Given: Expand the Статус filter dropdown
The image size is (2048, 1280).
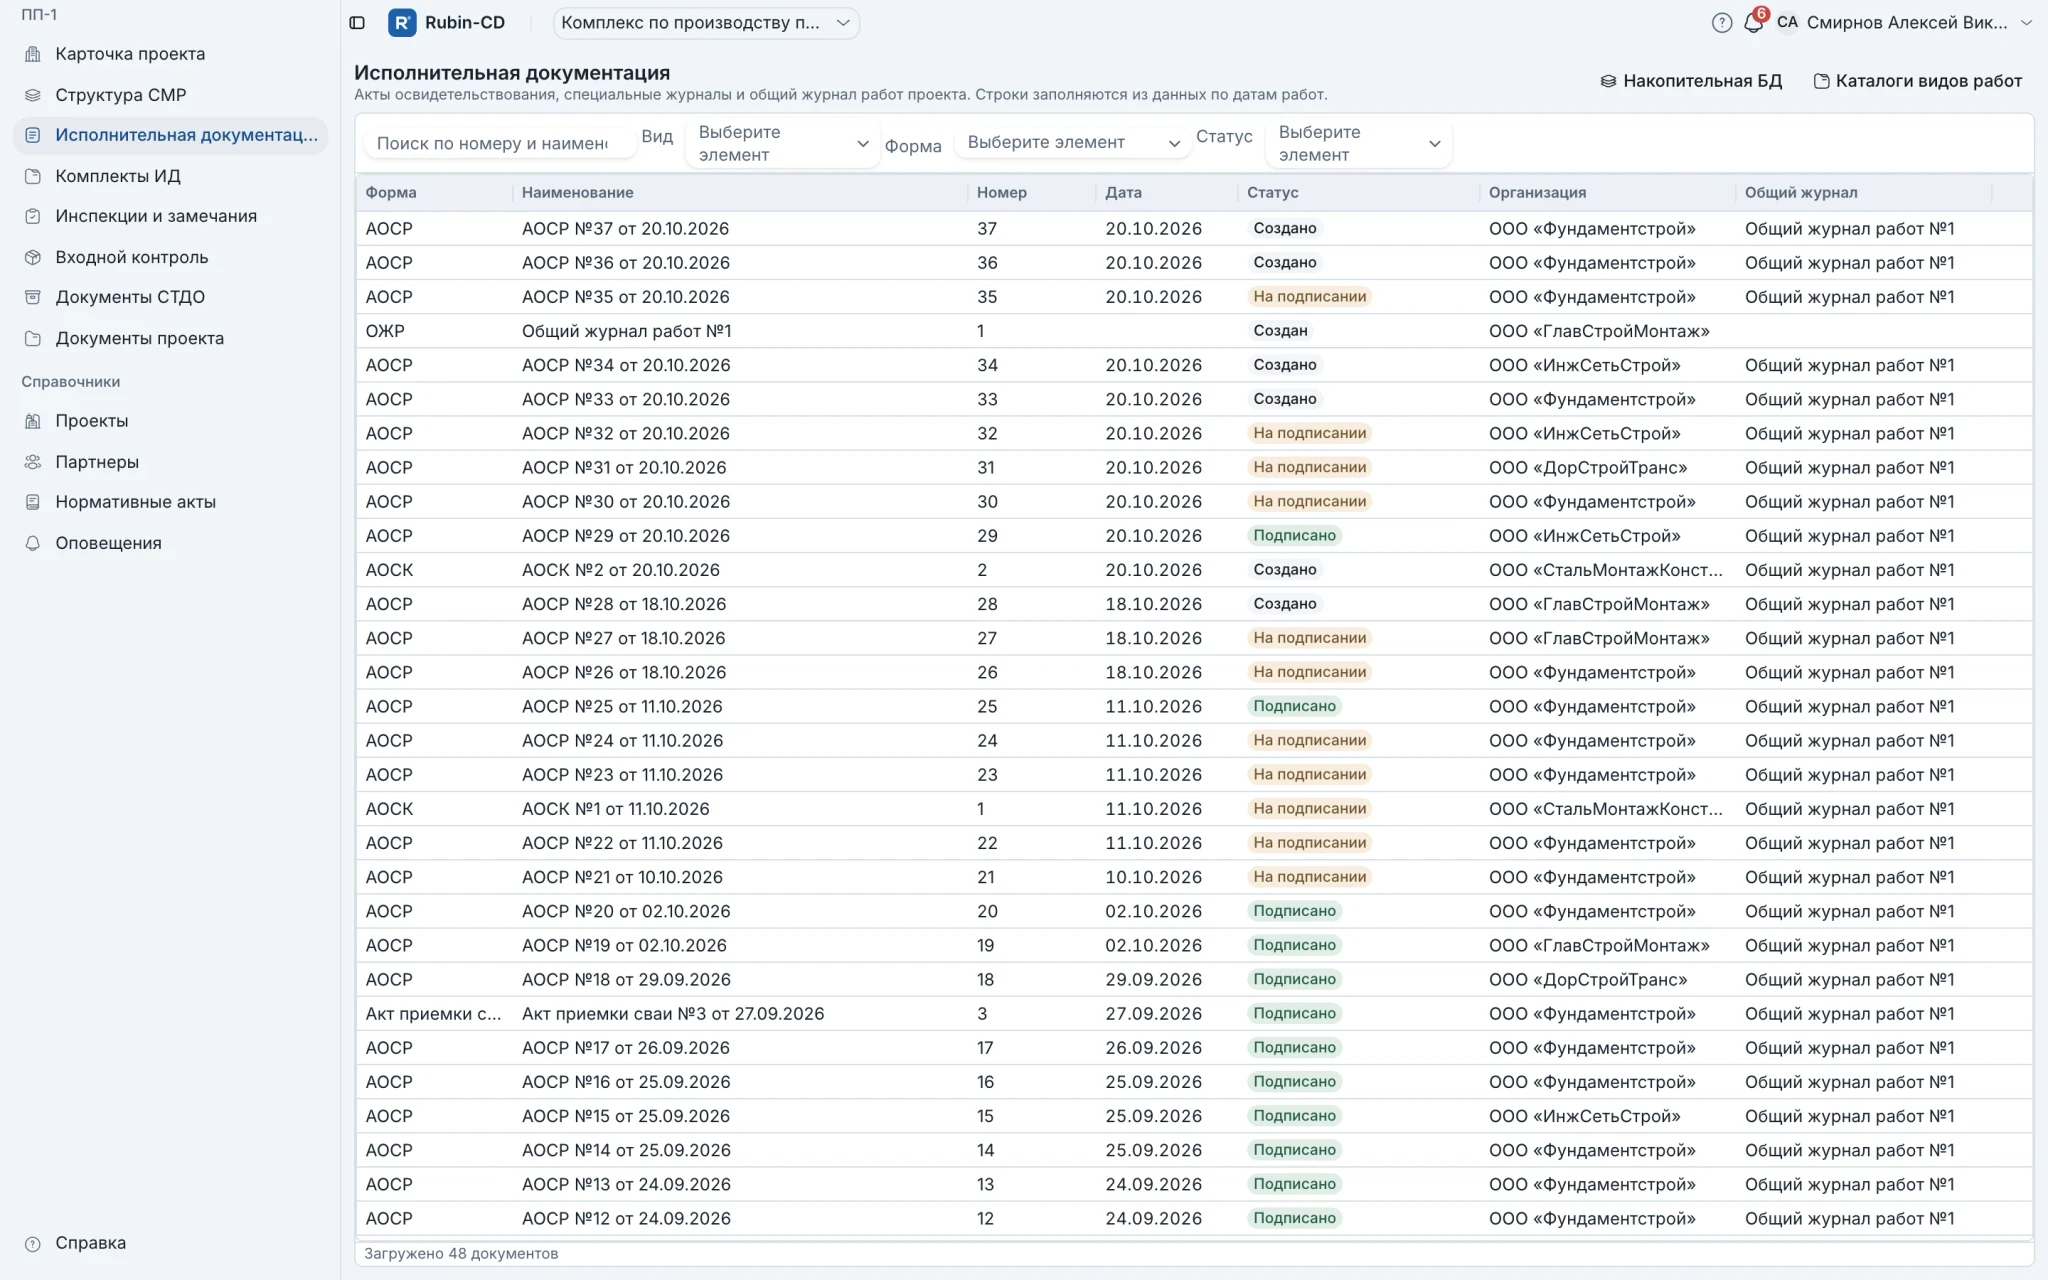Looking at the screenshot, I should coord(1358,143).
